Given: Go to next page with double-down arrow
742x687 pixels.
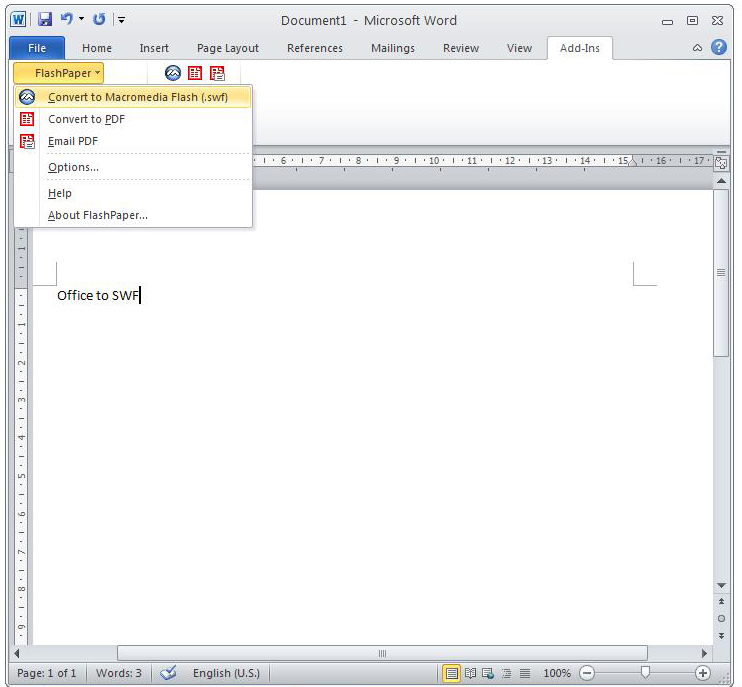Looking at the screenshot, I should (x=721, y=635).
